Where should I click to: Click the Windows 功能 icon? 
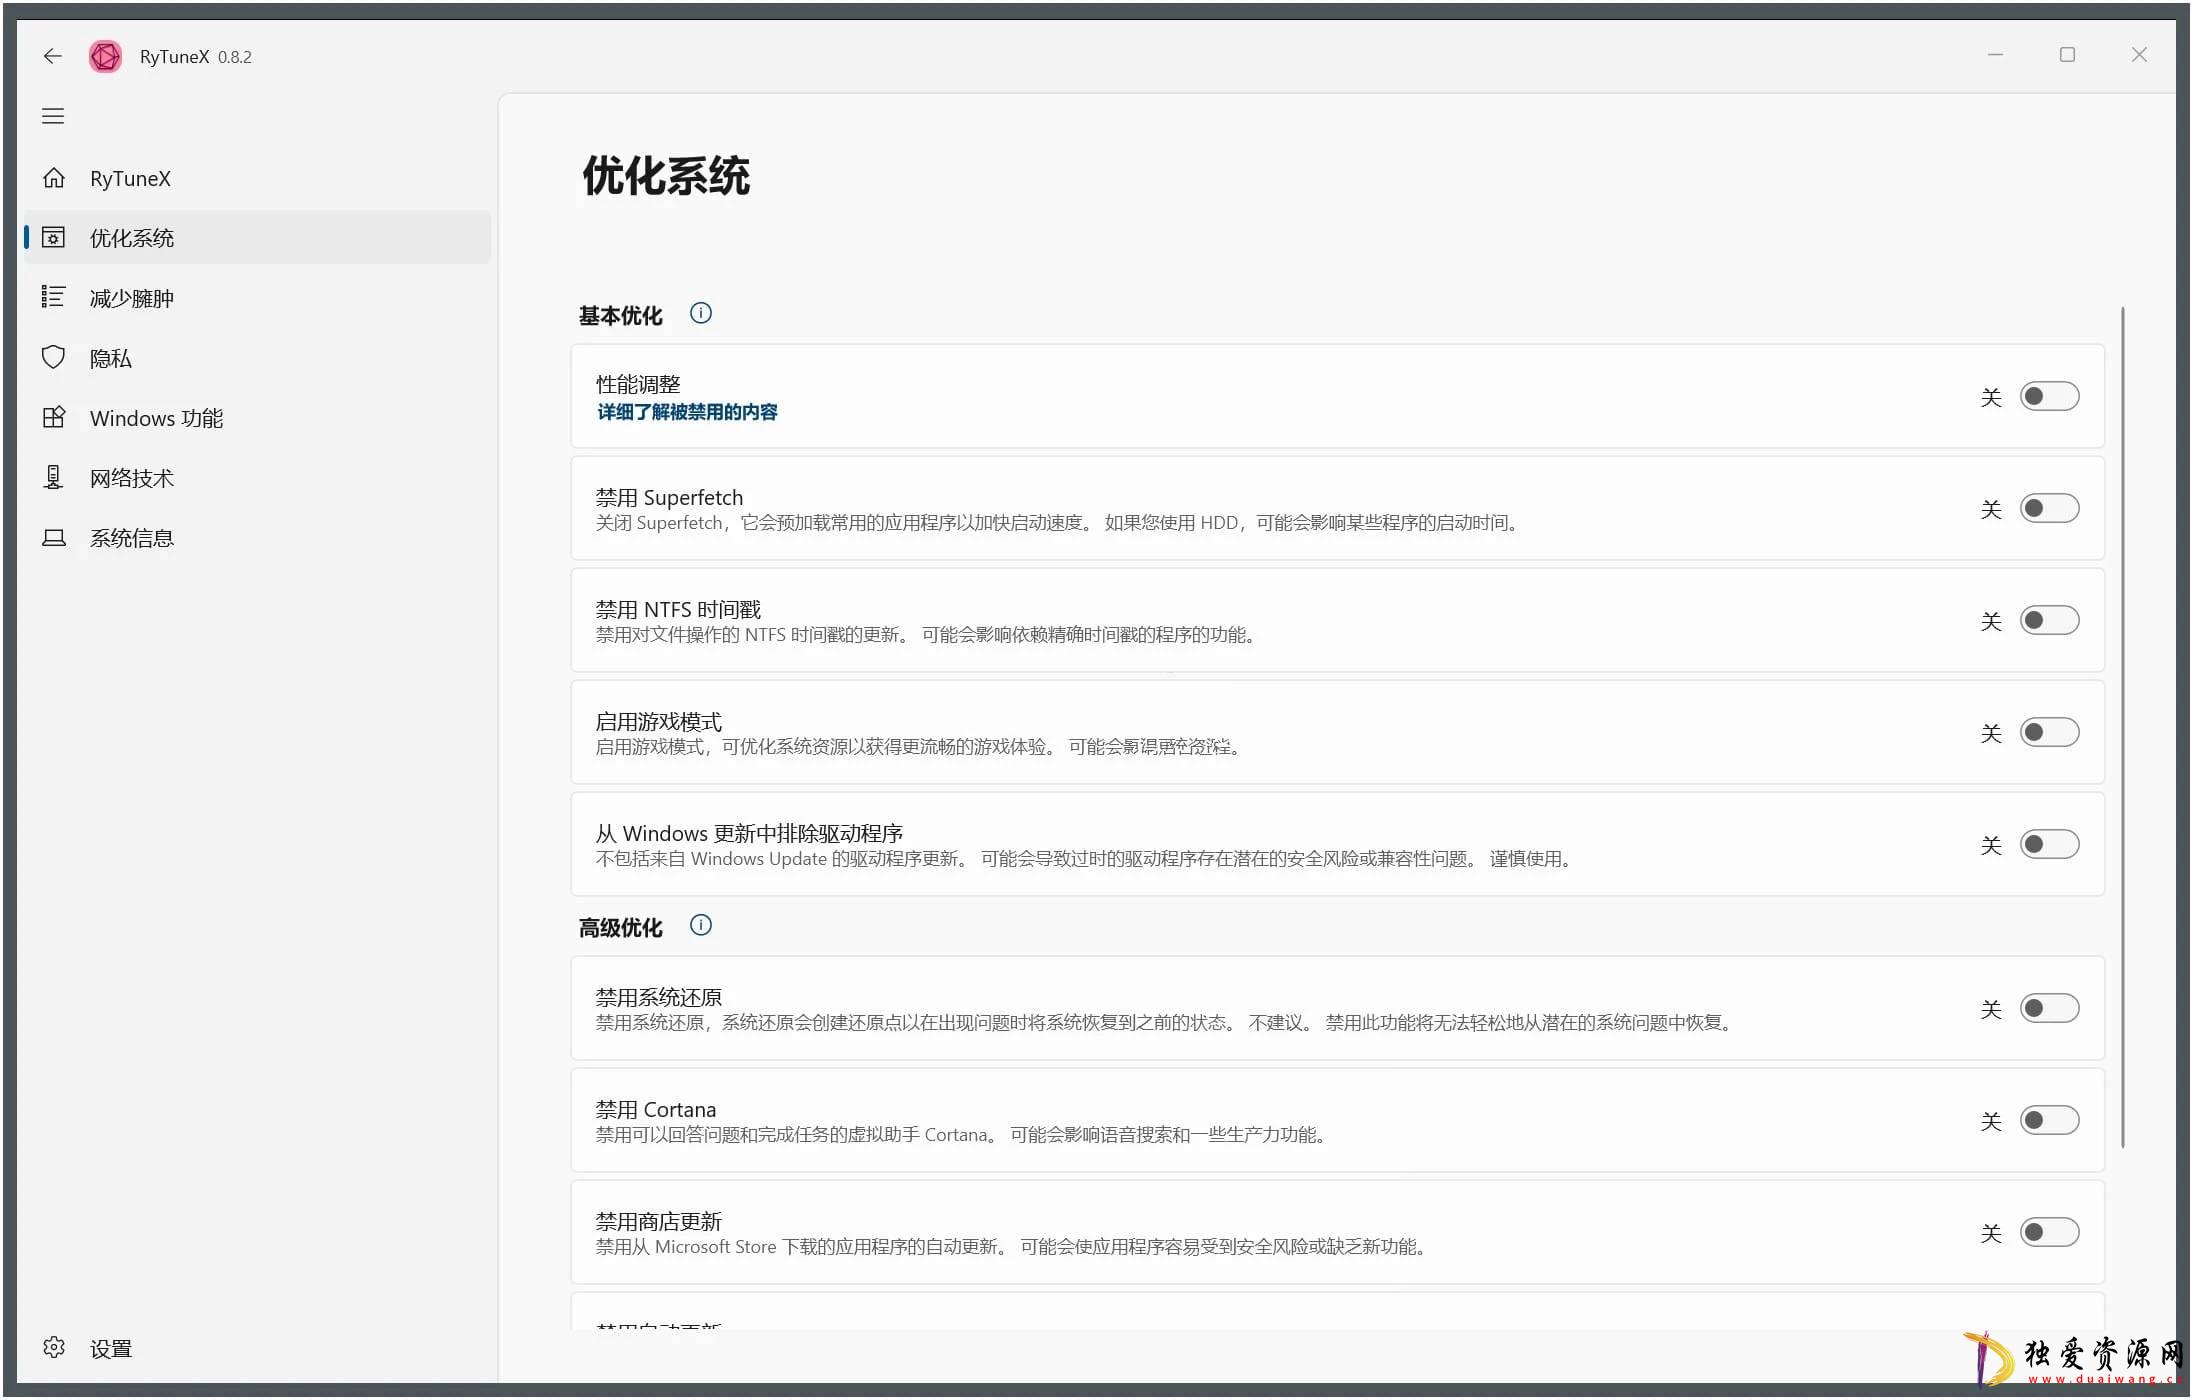click(54, 417)
